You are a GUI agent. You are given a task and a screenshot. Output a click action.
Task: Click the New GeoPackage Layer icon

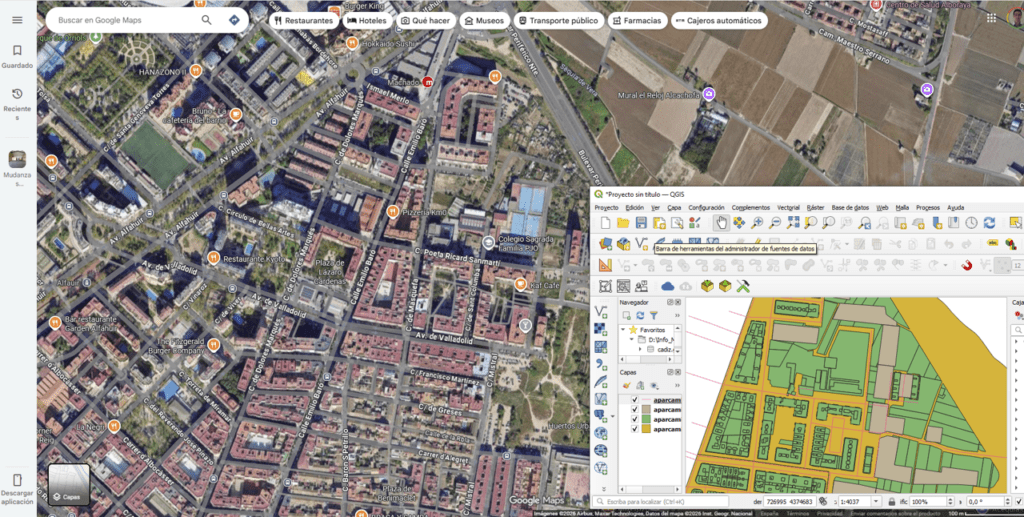(623, 244)
